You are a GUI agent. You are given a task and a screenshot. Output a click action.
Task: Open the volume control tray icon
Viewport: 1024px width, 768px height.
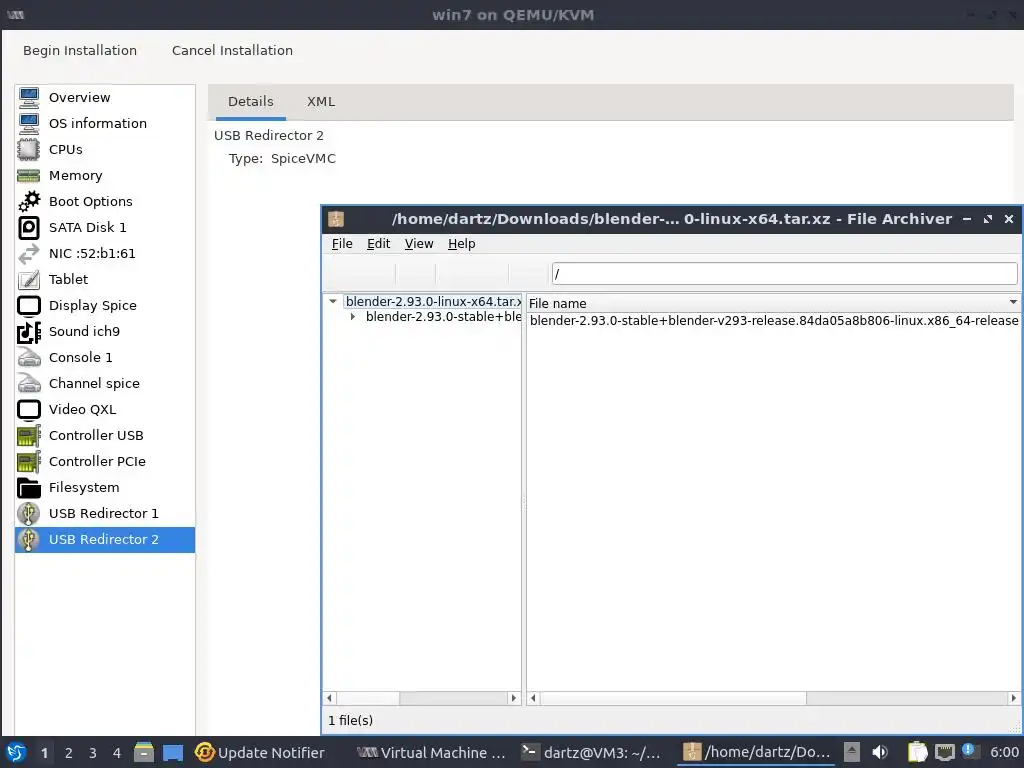pos(880,752)
